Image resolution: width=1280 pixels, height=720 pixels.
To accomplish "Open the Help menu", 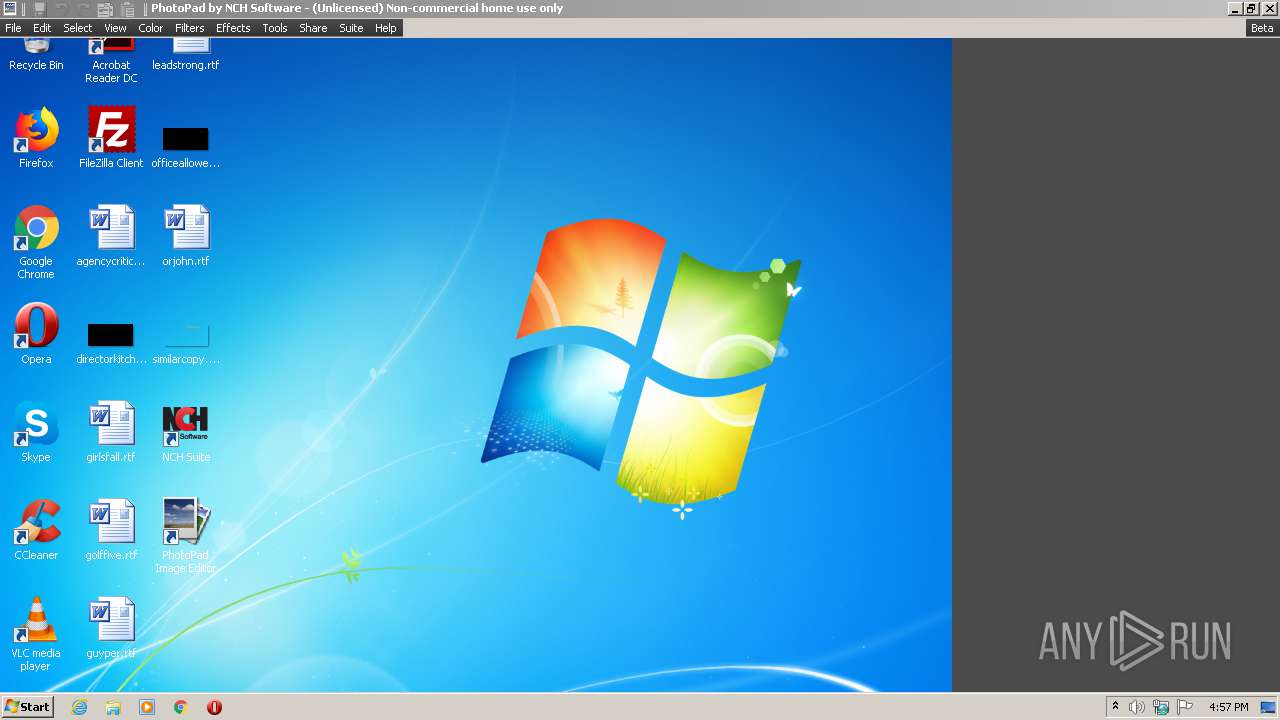I will tap(386, 28).
